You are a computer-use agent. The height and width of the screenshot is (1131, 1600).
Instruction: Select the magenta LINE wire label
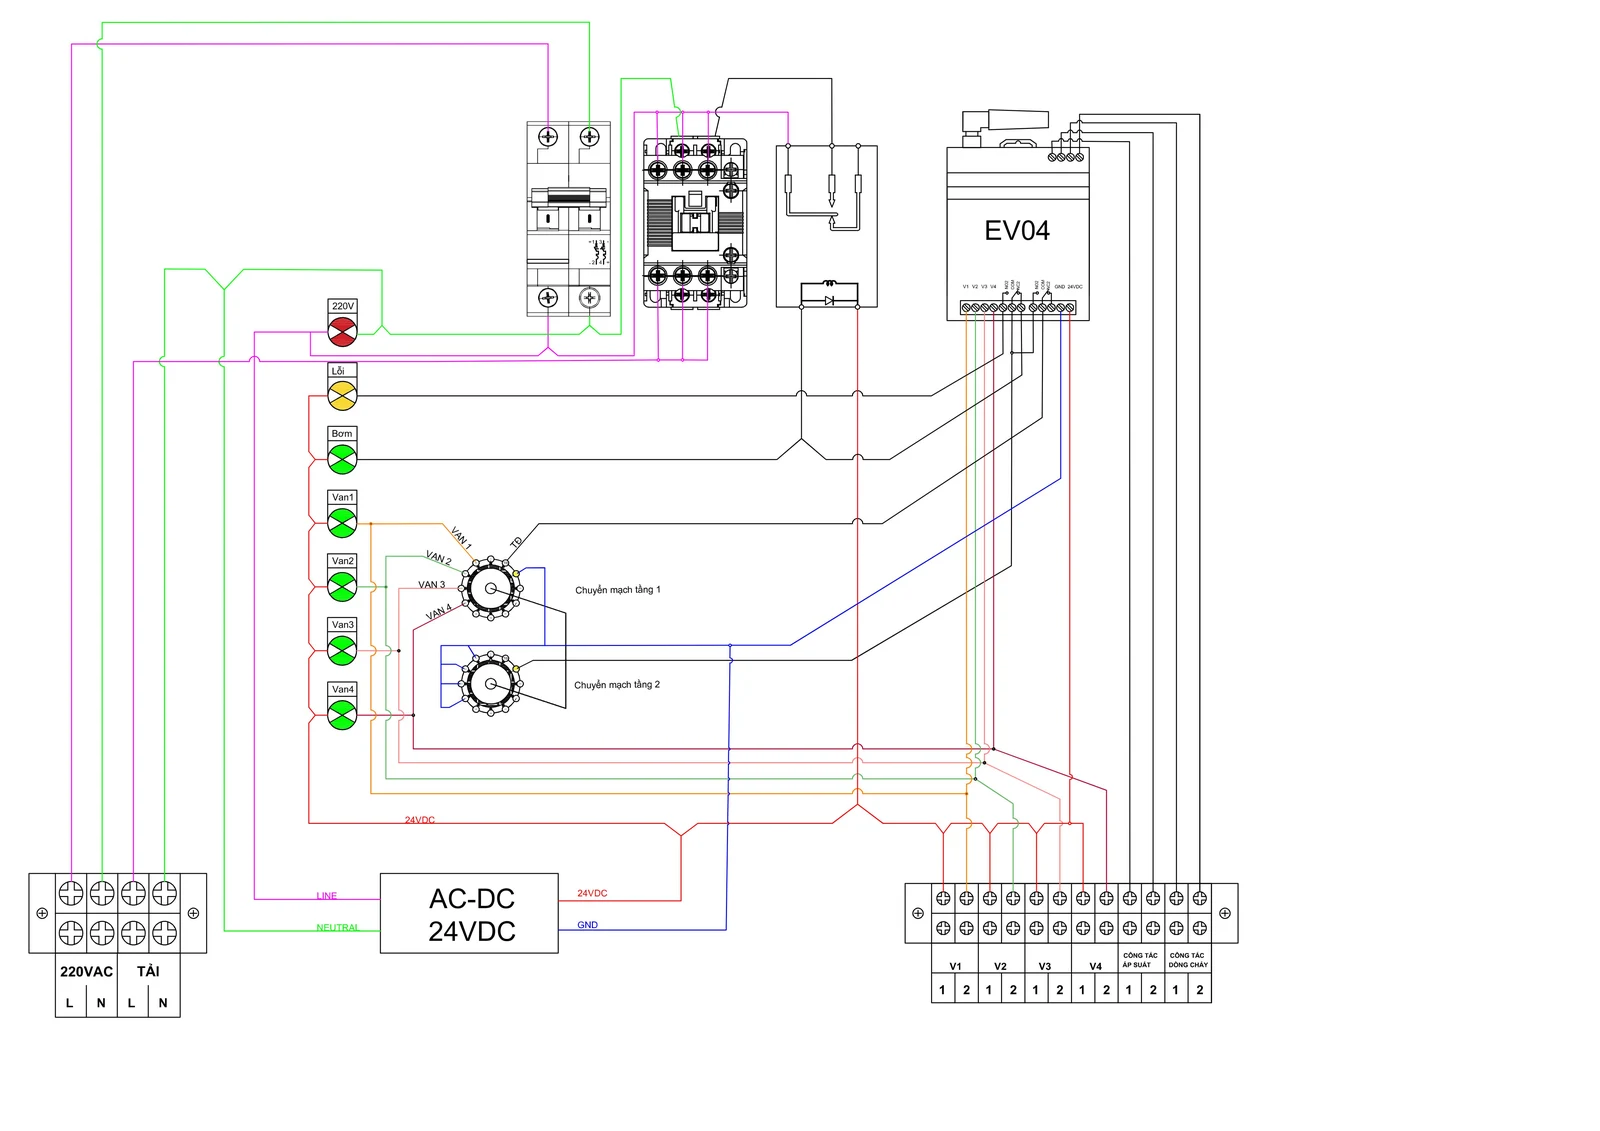[x=327, y=896]
